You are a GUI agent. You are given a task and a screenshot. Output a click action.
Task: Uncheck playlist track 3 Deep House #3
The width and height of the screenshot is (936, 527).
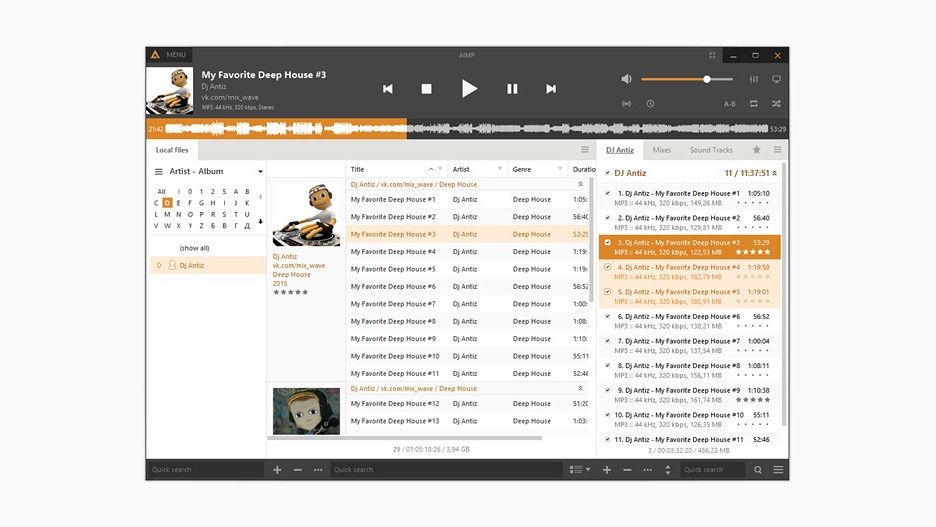(x=607, y=242)
